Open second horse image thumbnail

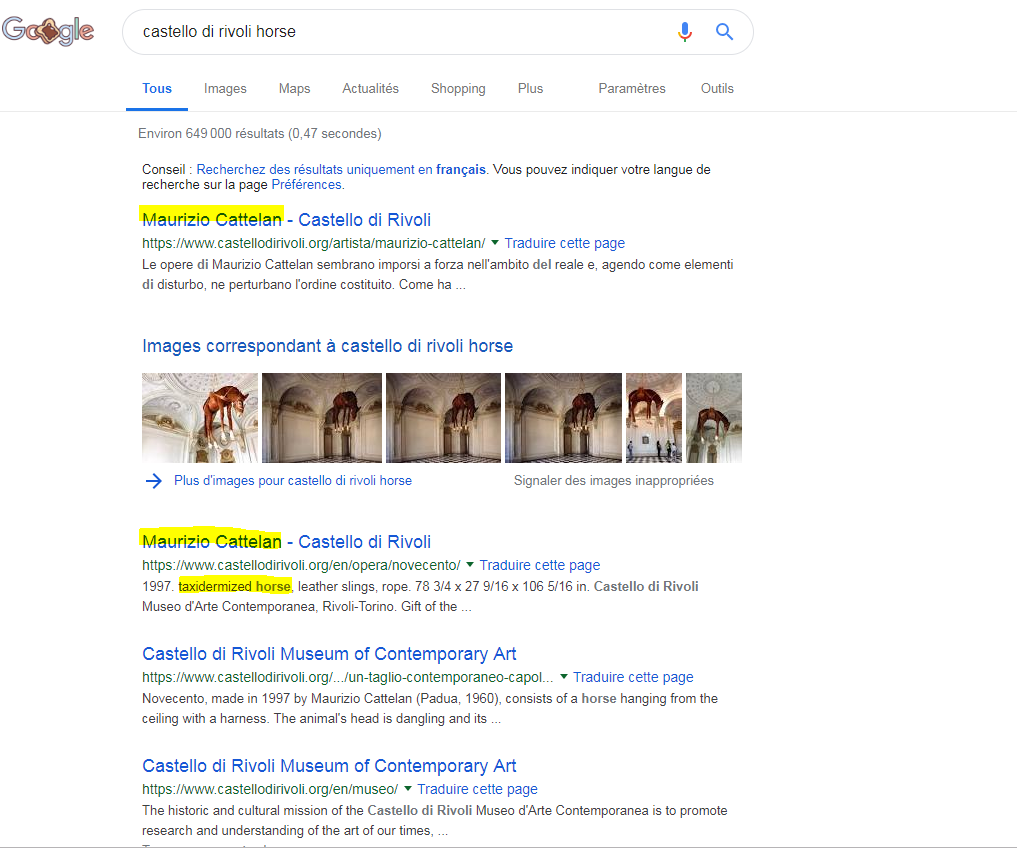[322, 418]
